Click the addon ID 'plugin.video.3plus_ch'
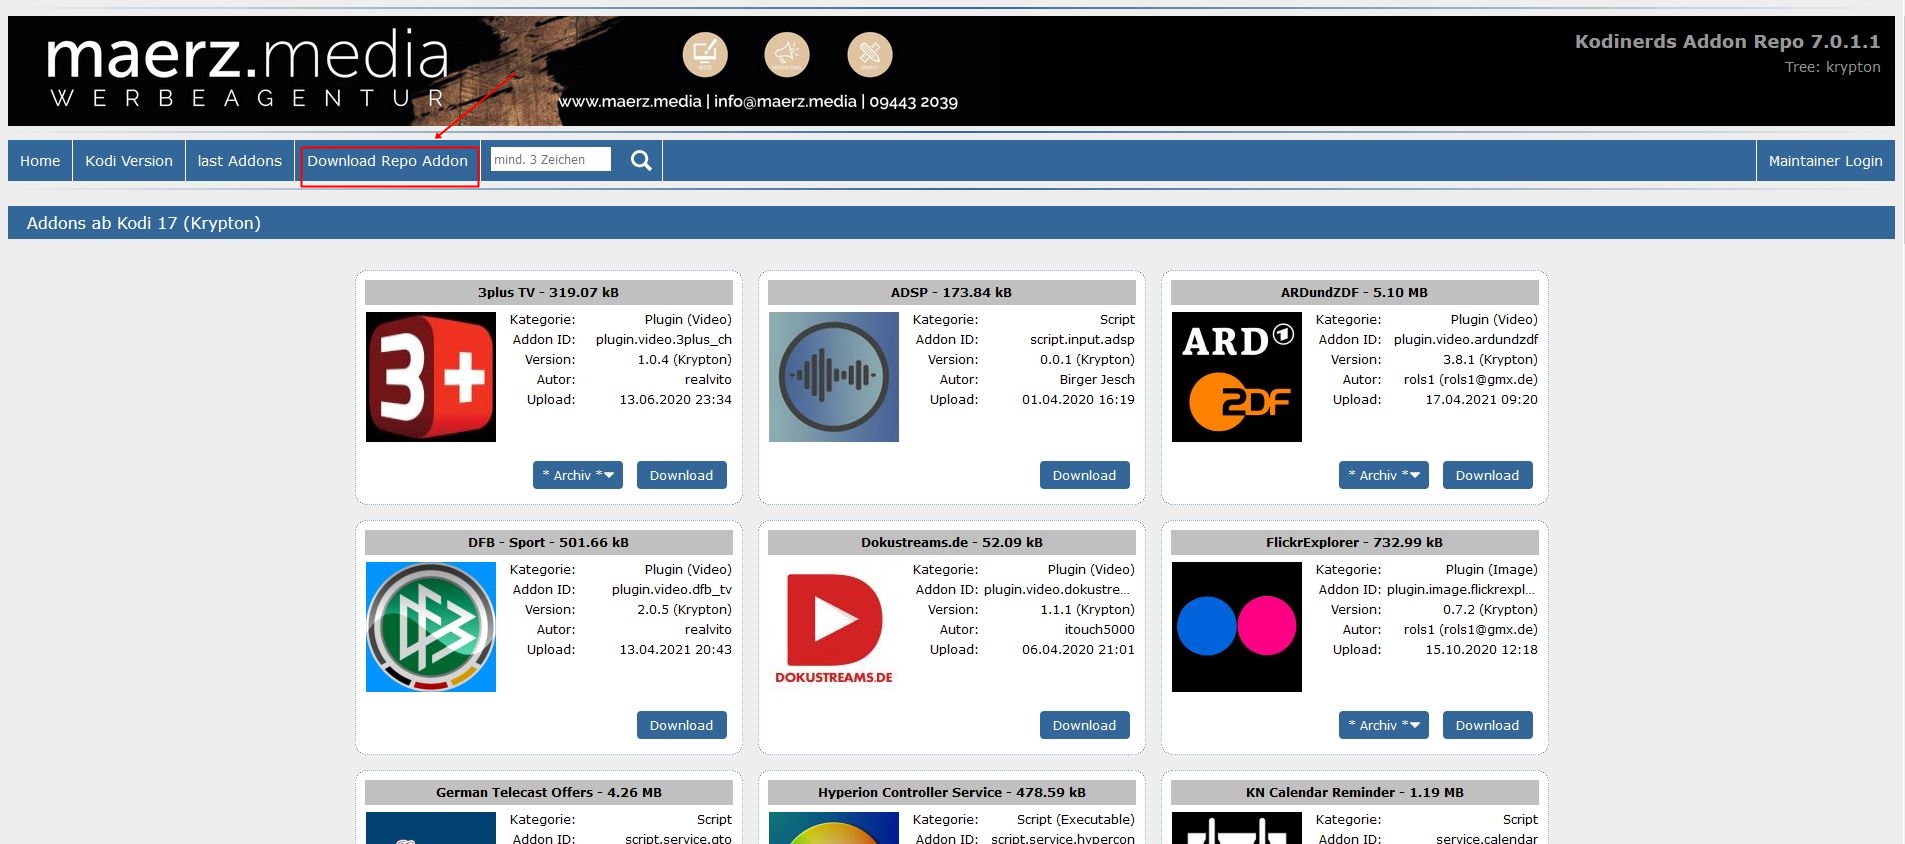Viewport: 1905px width, 844px height. point(663,339)
